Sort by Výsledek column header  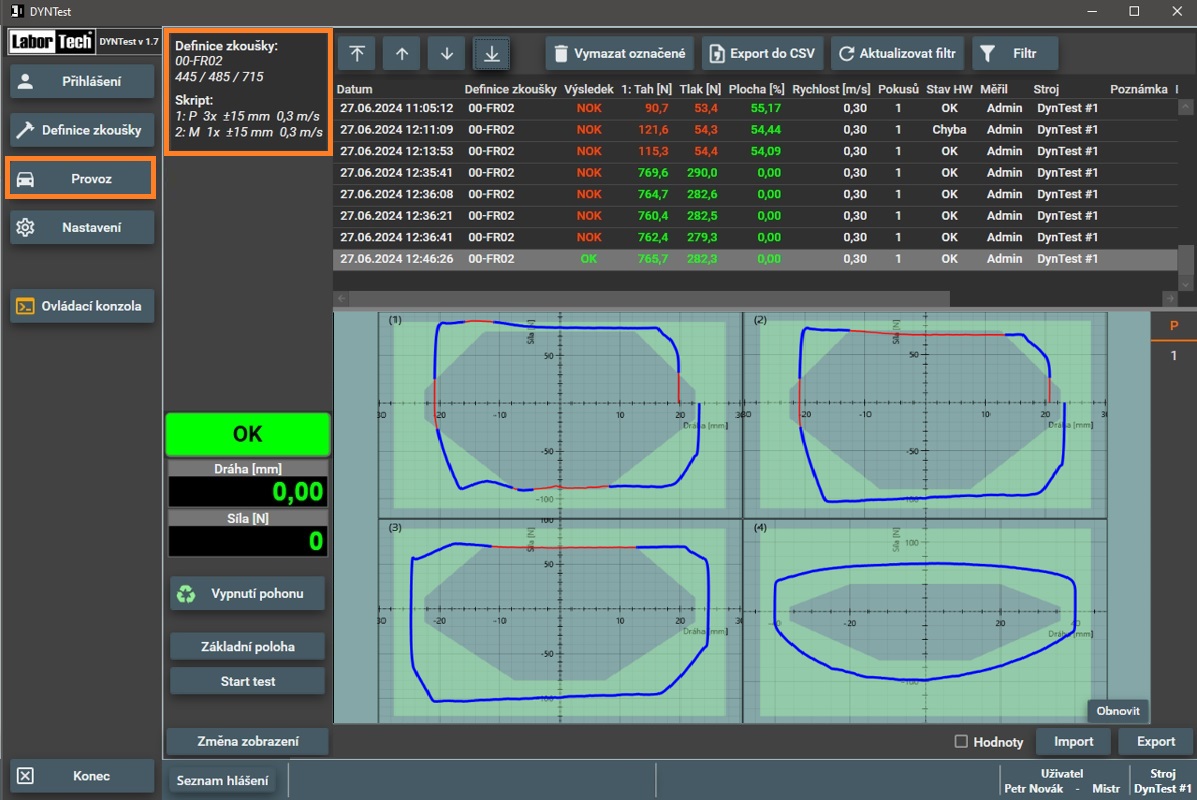click(589, 89)
